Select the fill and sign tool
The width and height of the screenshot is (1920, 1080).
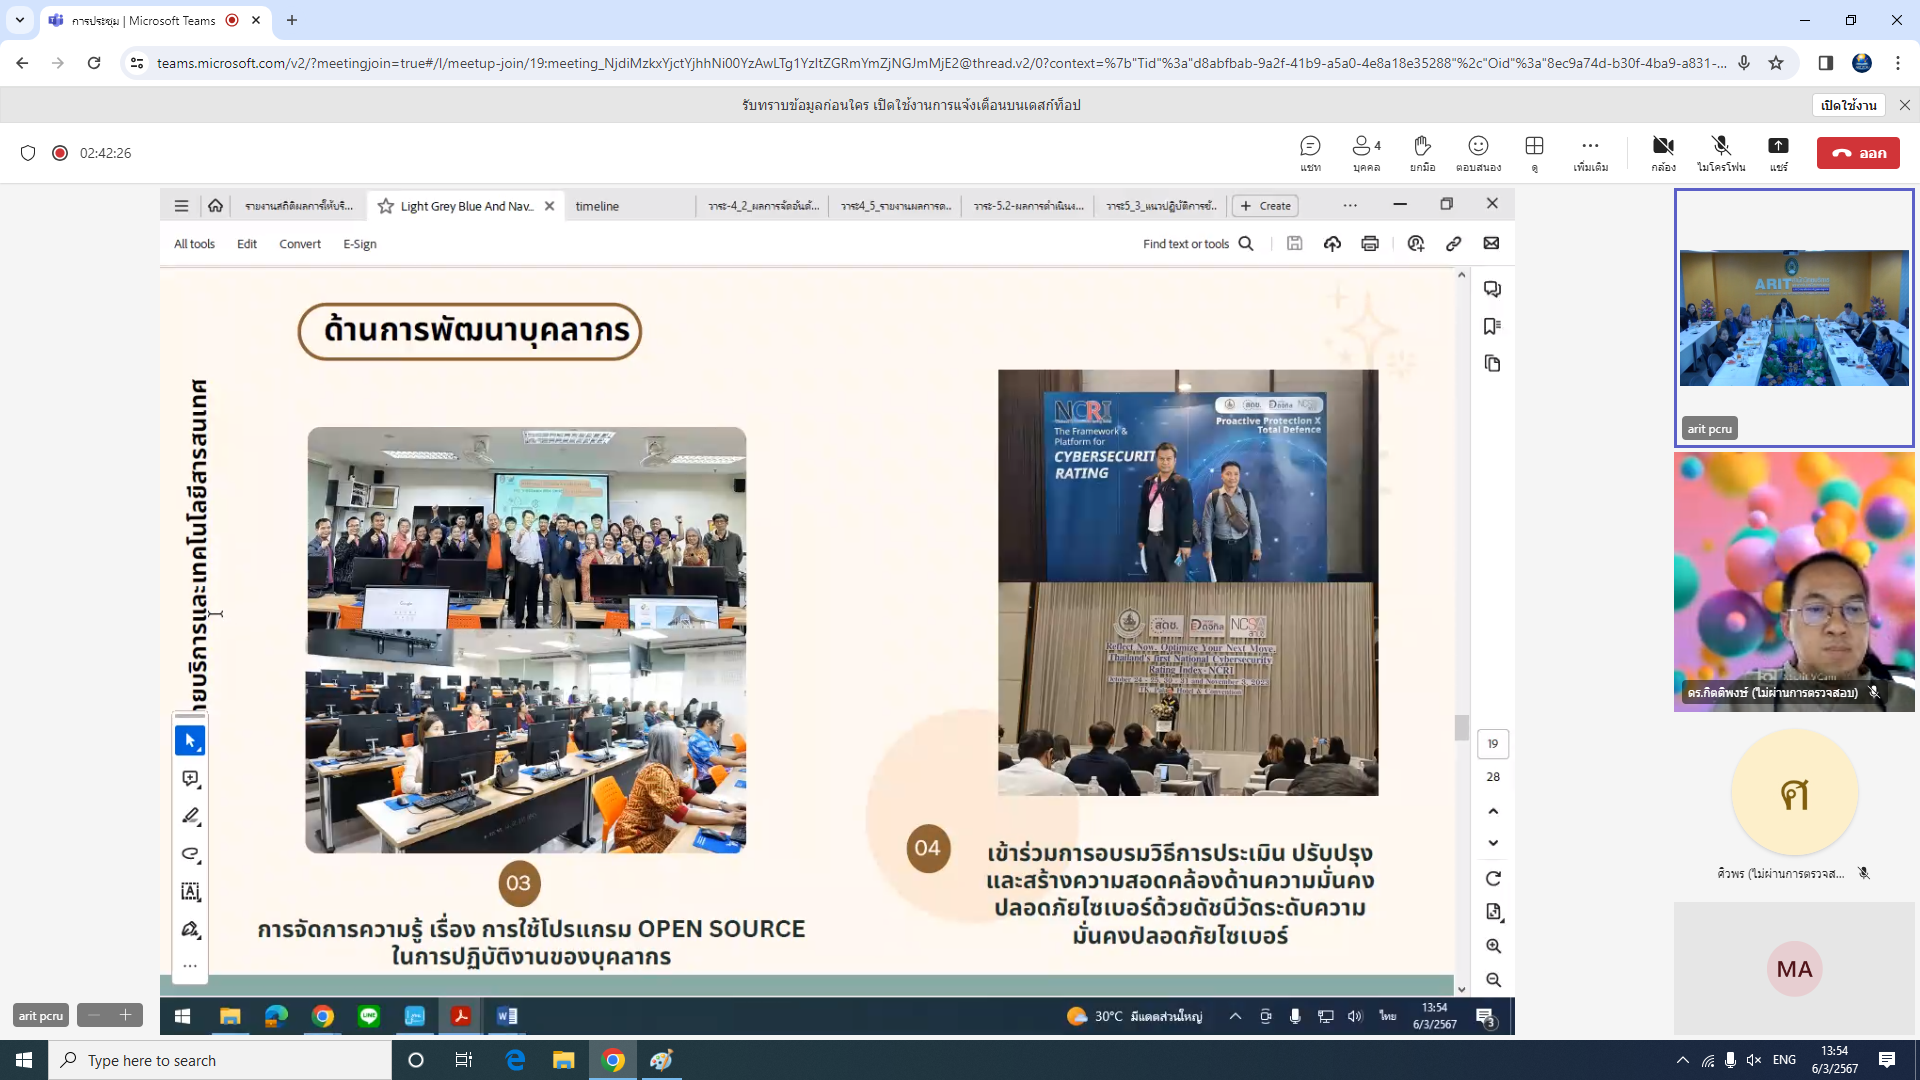(x=190, y=929)
